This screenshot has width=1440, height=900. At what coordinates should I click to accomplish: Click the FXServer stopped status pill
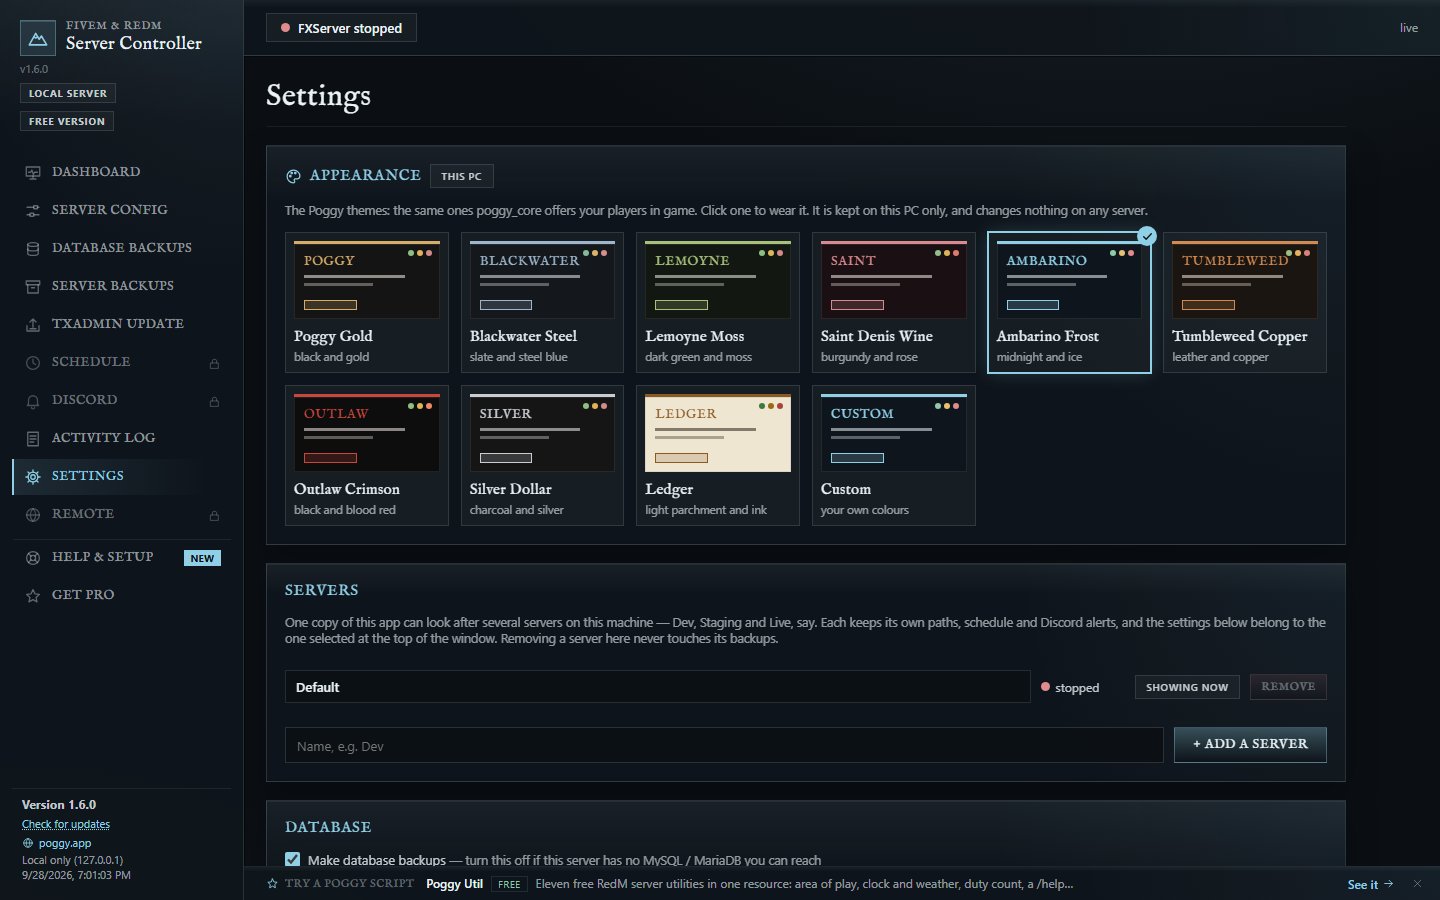(341, 28)
